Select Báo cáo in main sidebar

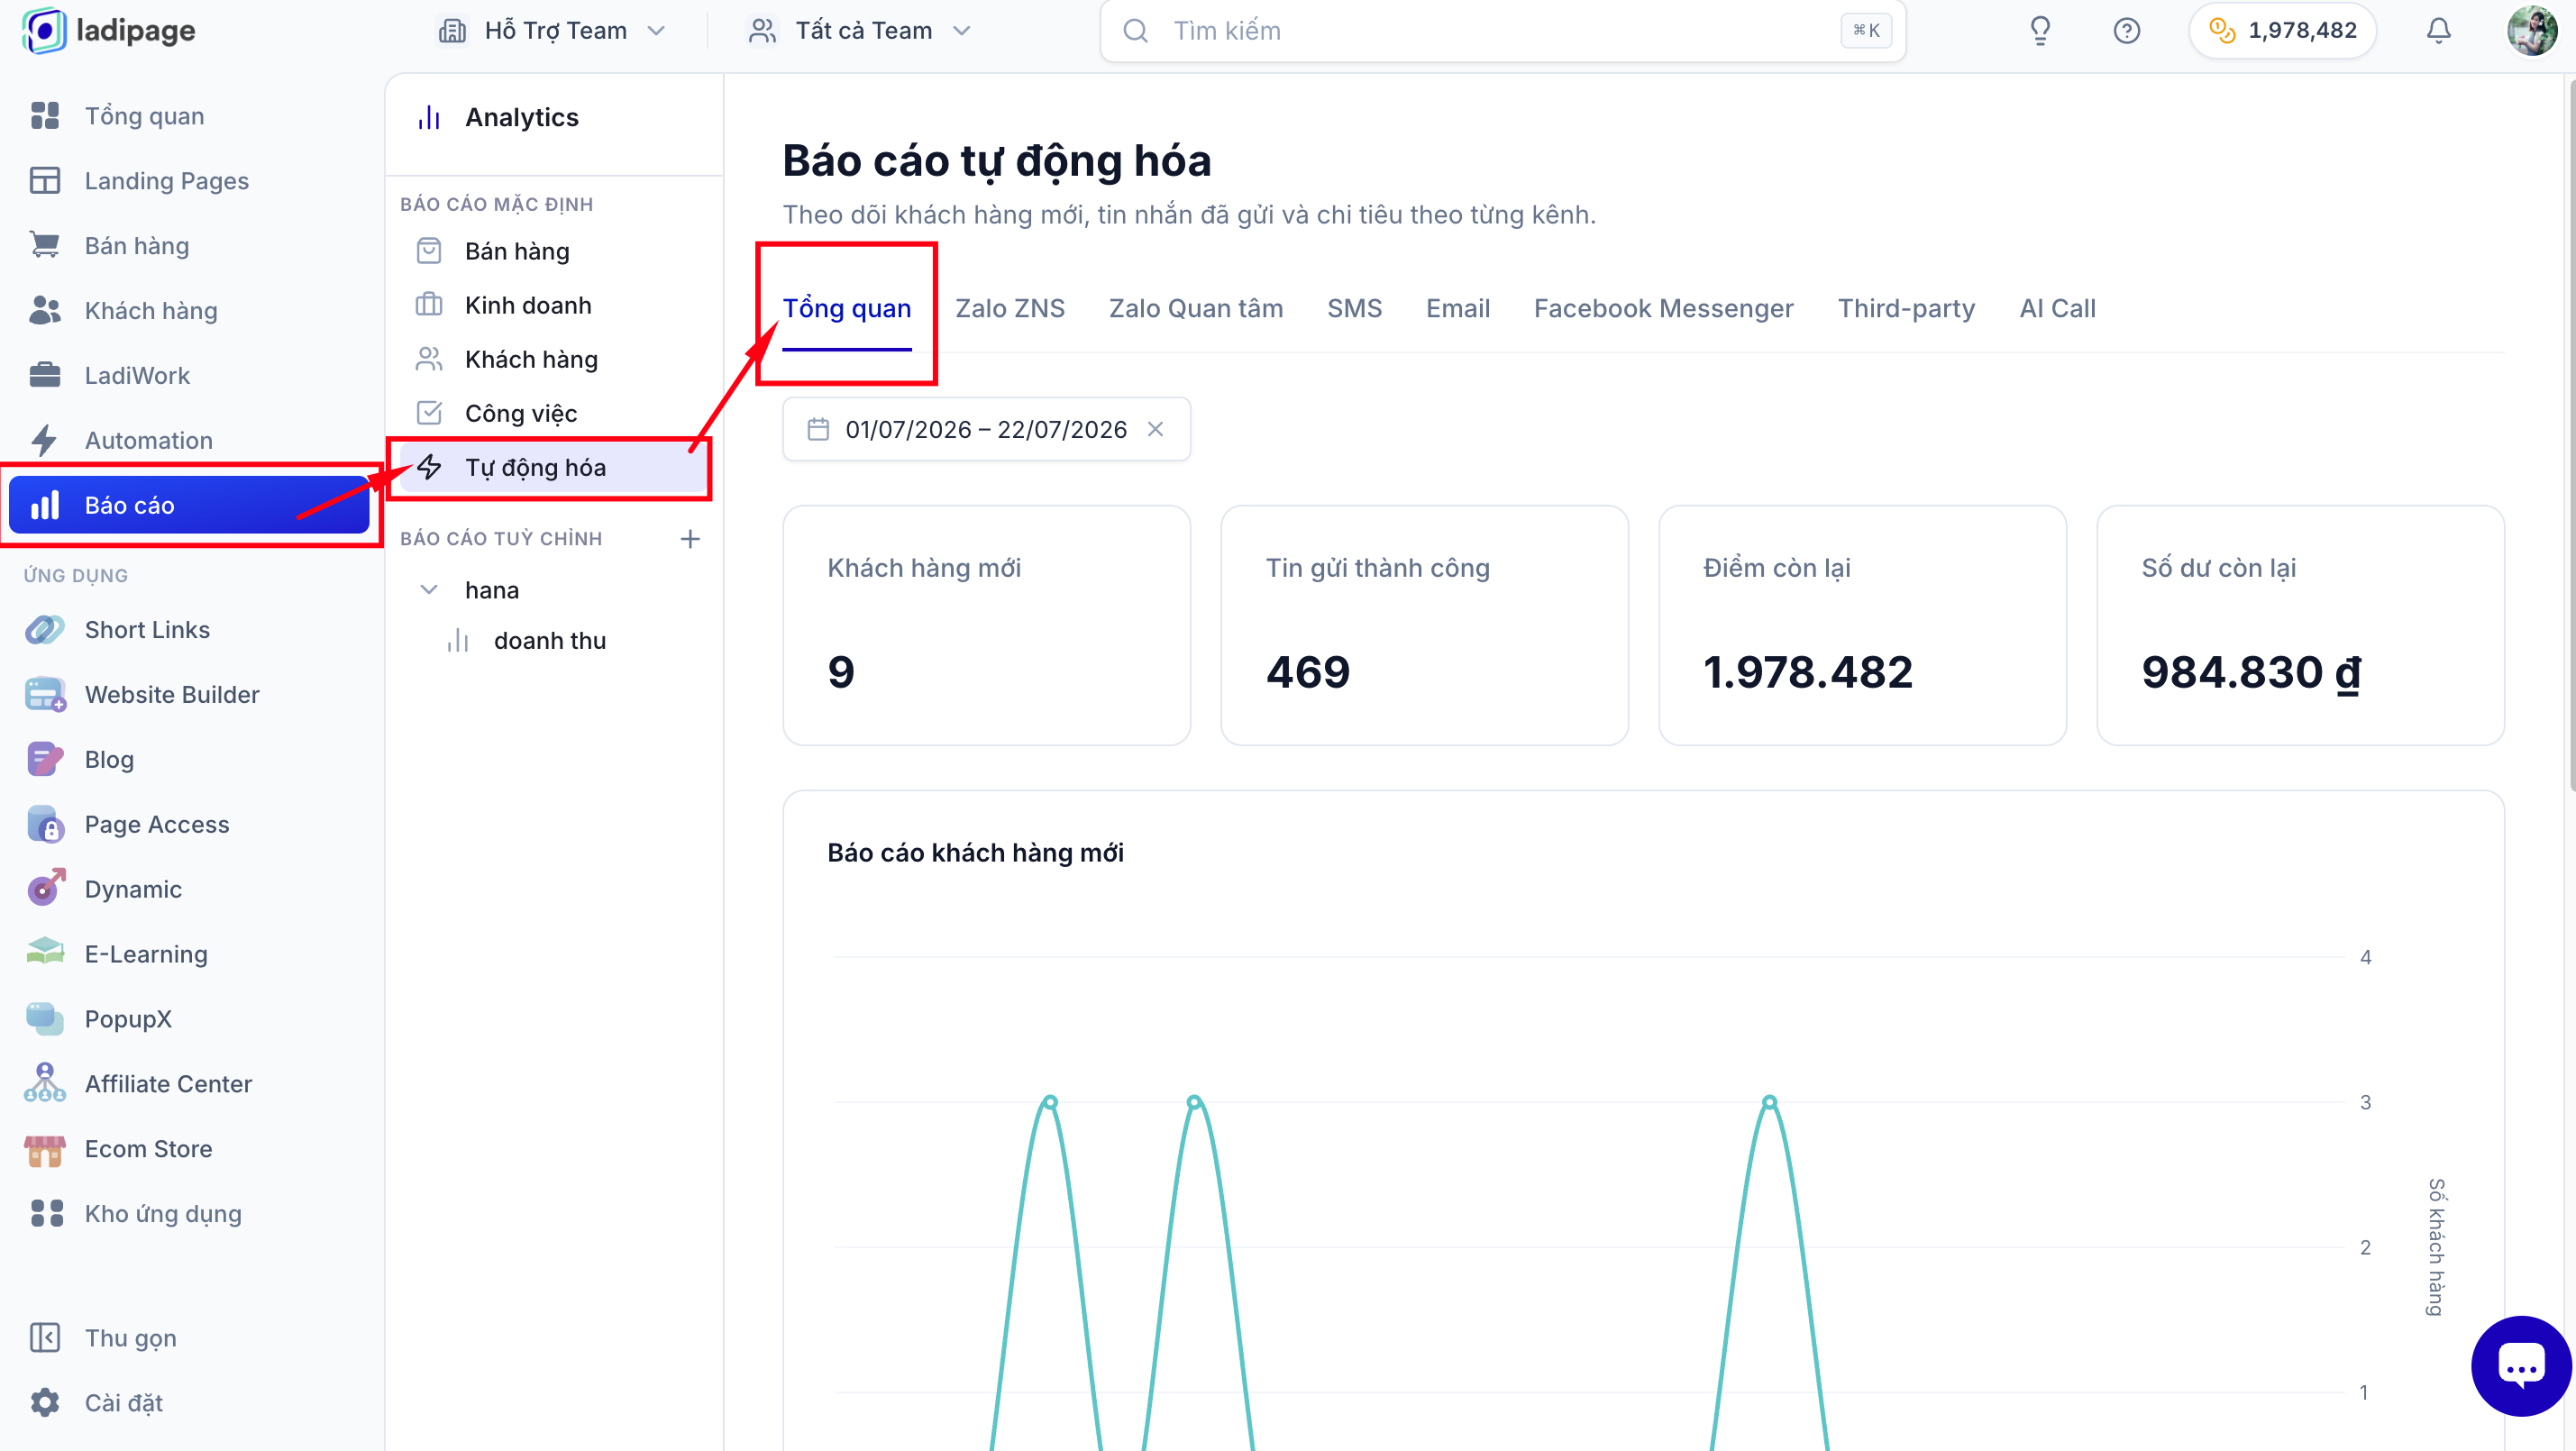coord(190,505)
